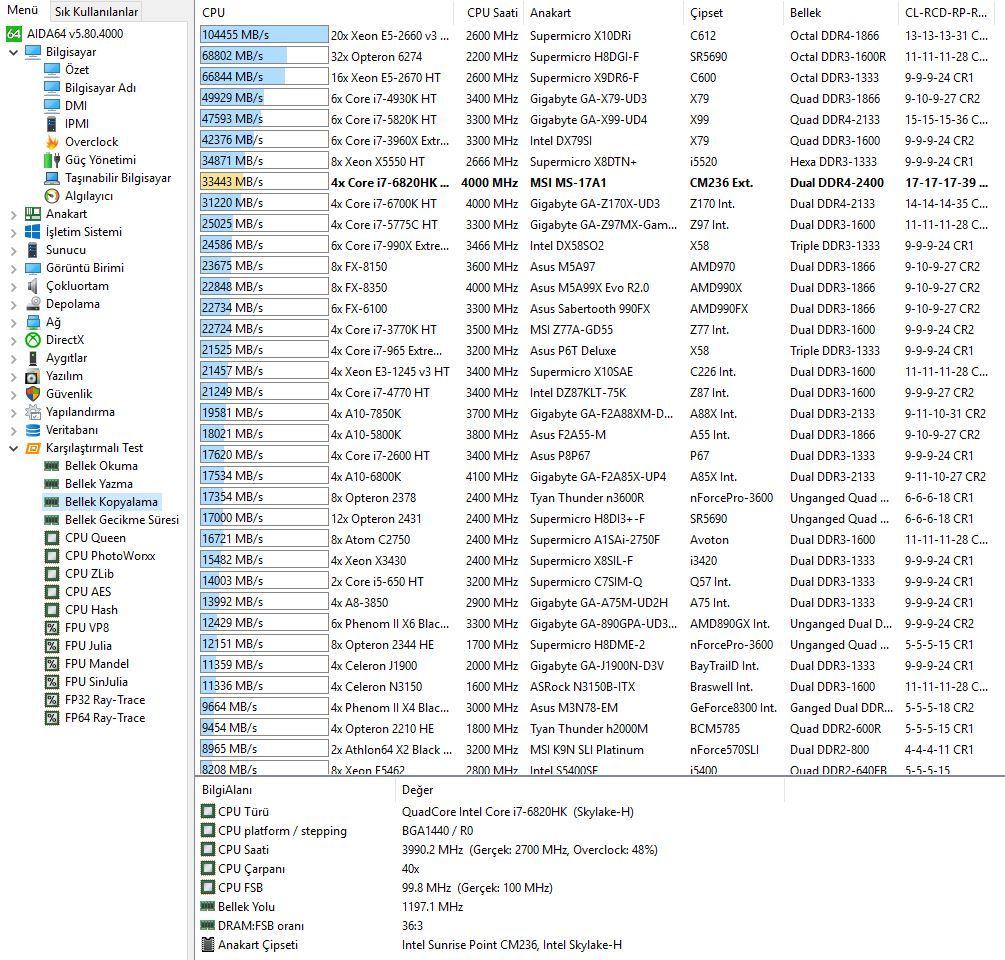Sort by the Bellek column header
1005x960 pixels.
(x=840, y=12)
